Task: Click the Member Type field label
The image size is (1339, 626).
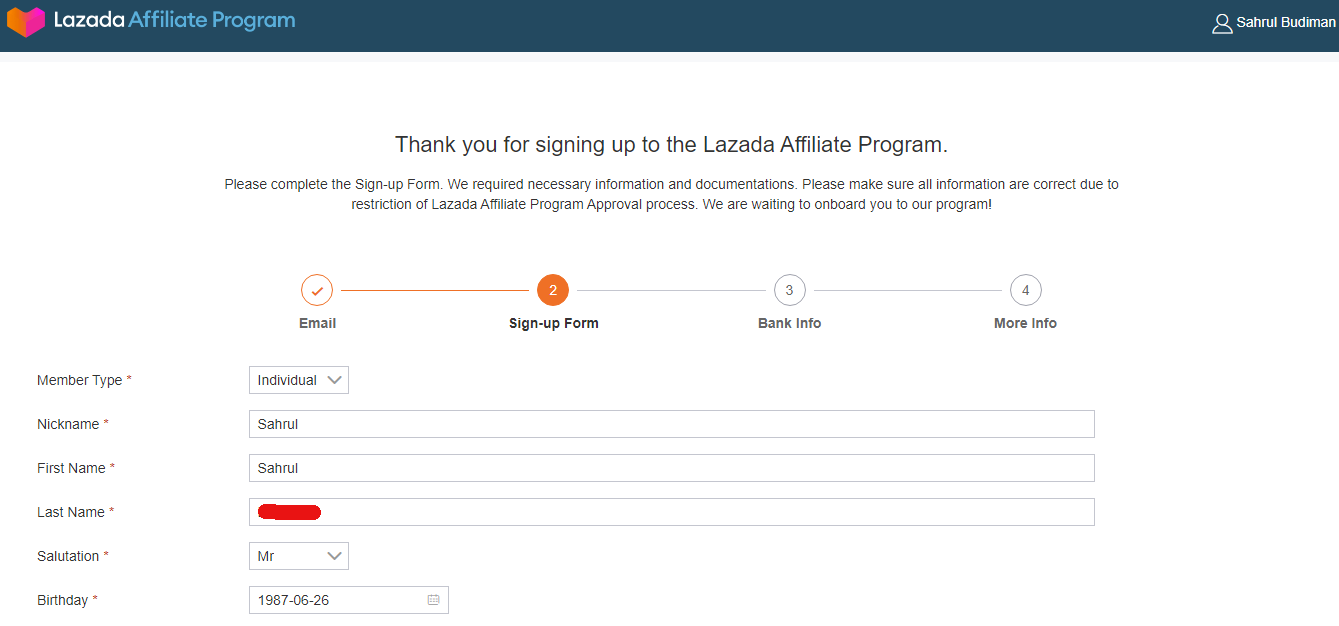Action: click(x=79, y=380)
